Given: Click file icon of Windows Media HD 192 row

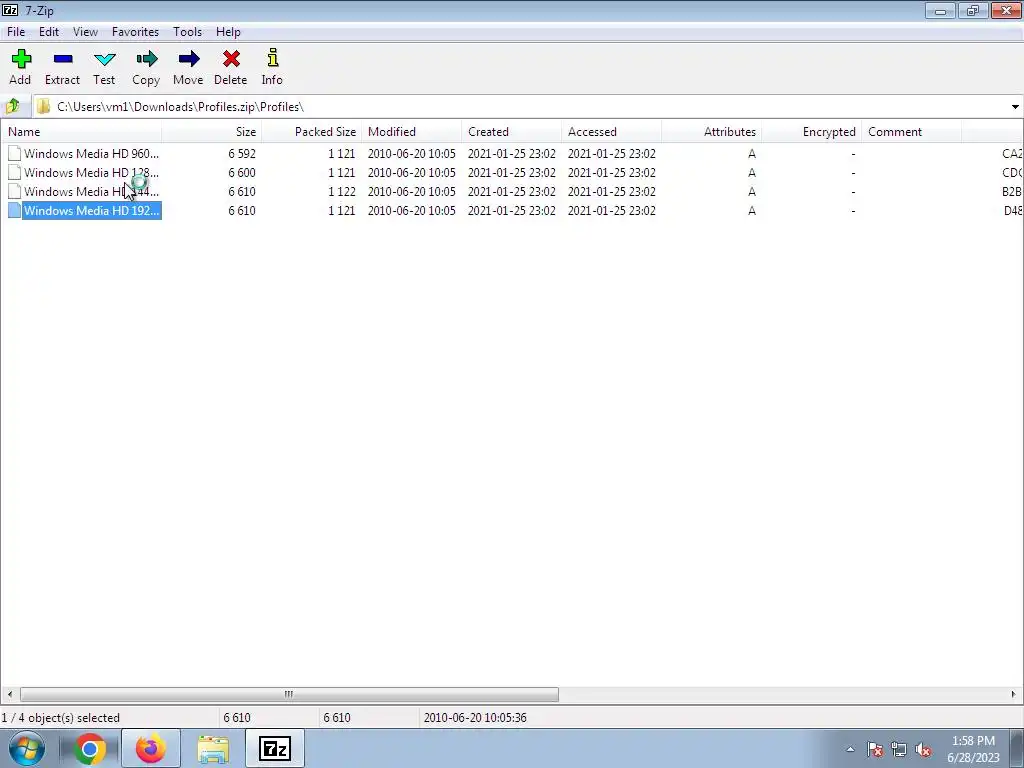Looking at the screenshot, I should [14, 210].
